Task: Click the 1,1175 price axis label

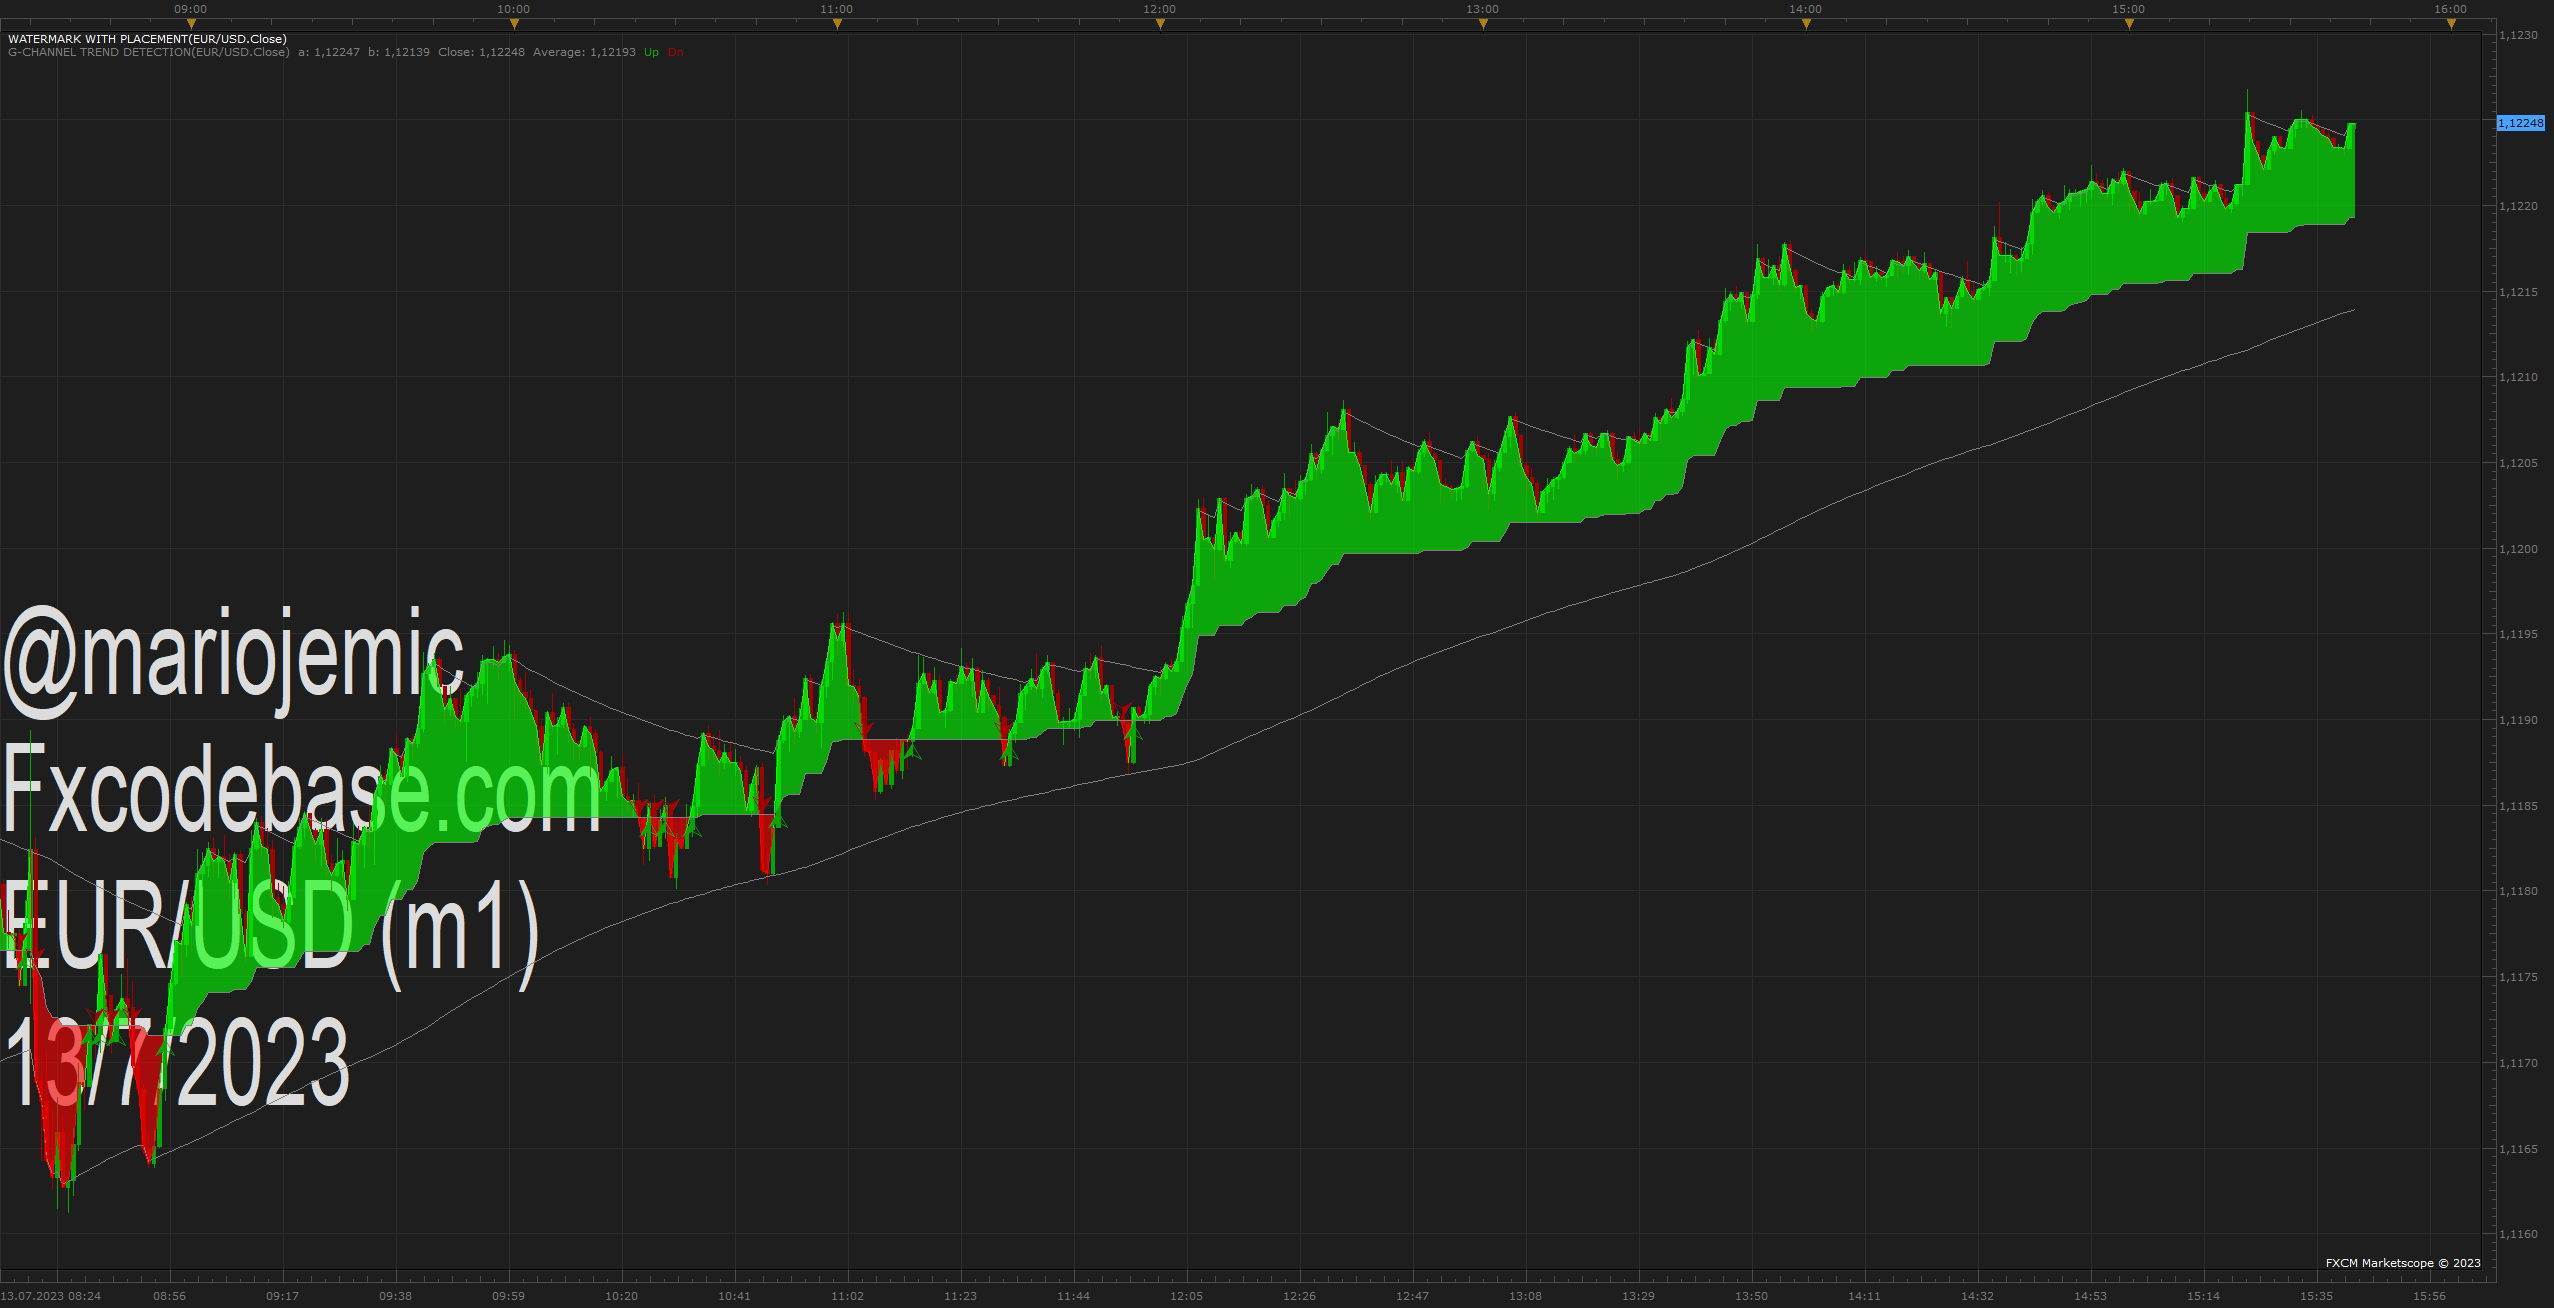Action: (x=2518, y=977)
